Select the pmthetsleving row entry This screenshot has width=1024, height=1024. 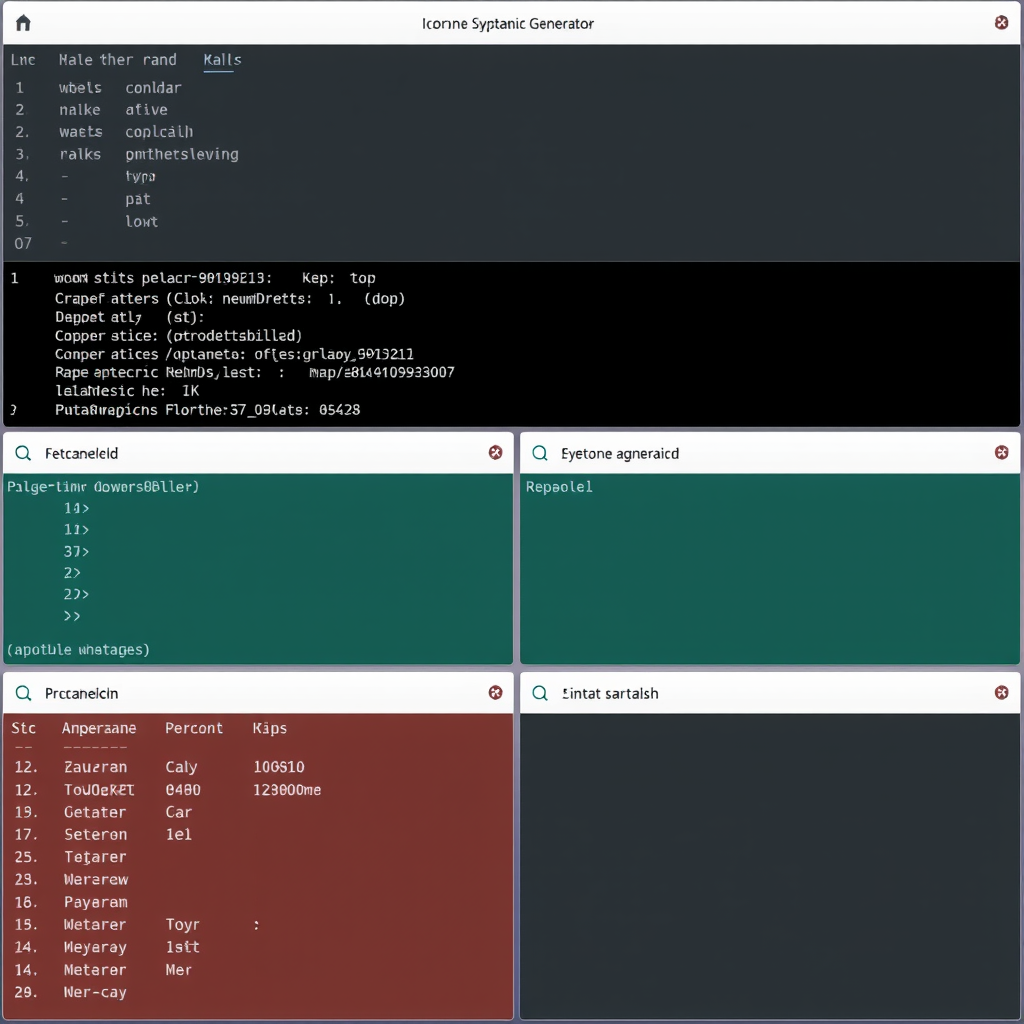click(182, 154)
